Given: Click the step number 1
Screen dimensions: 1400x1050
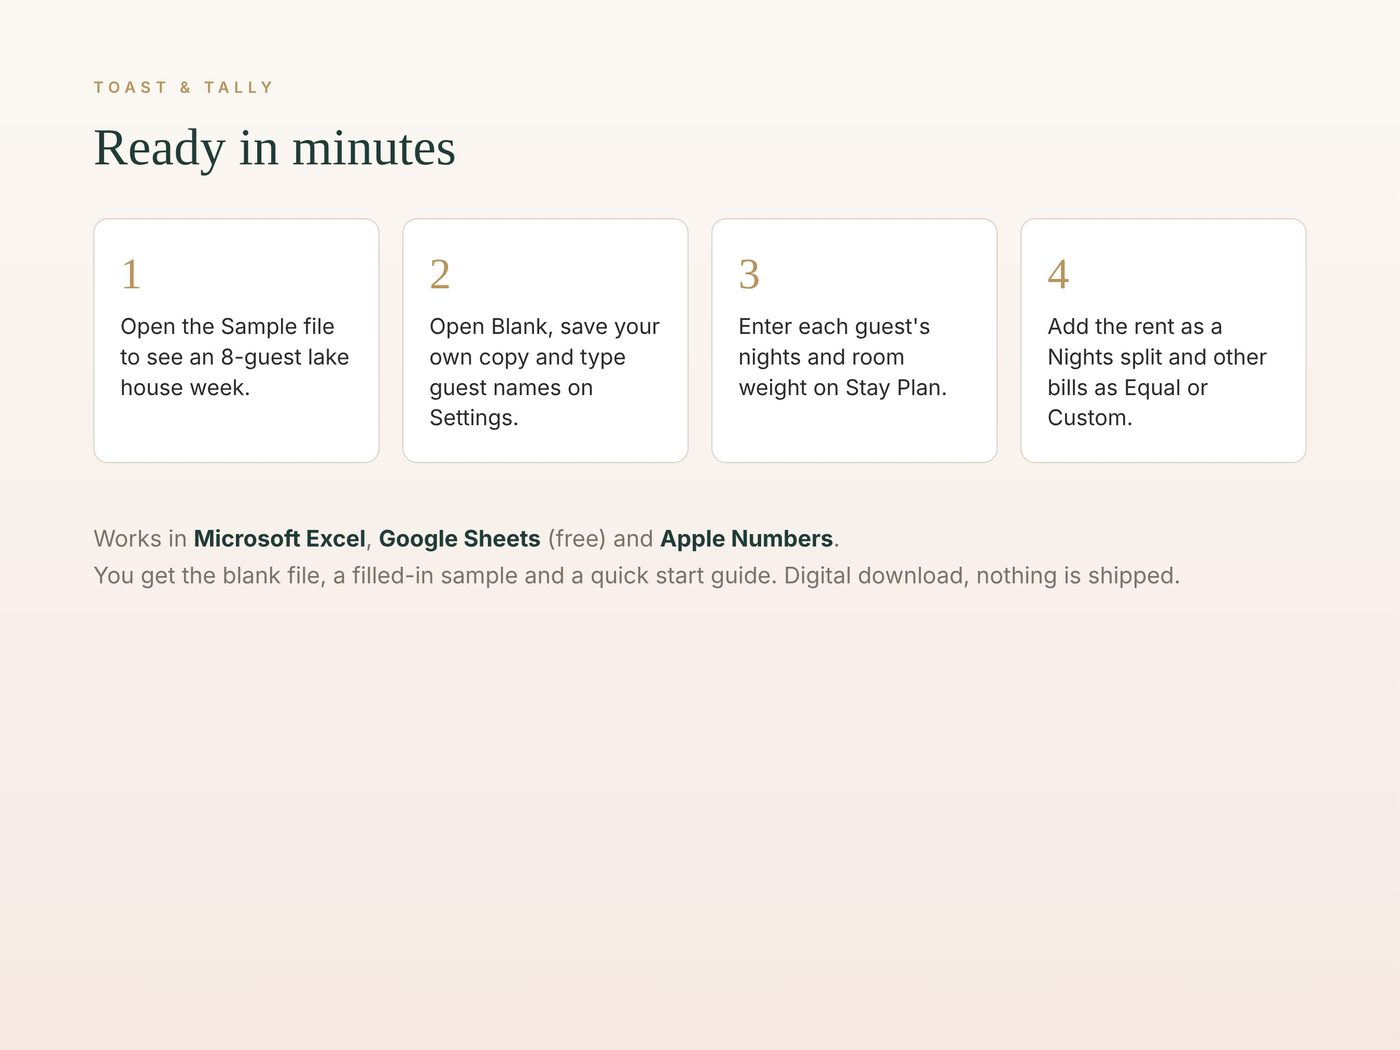Looking at the screenshot, I should (x=131, y=274).
